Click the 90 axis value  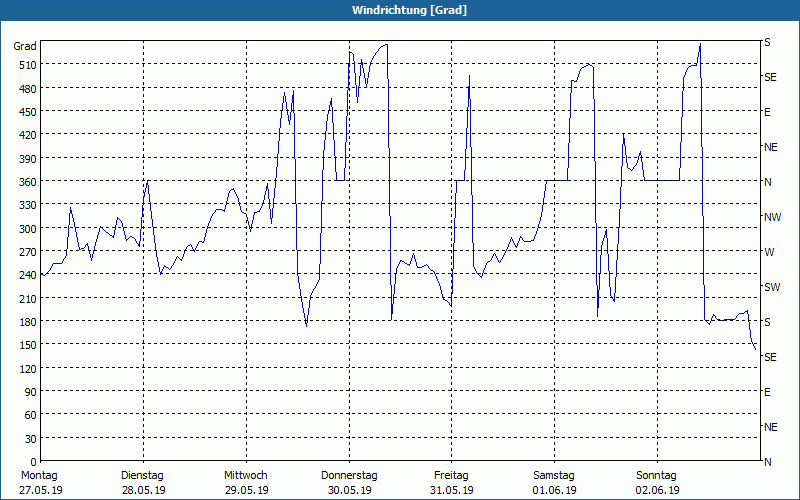tap(31, 392)
